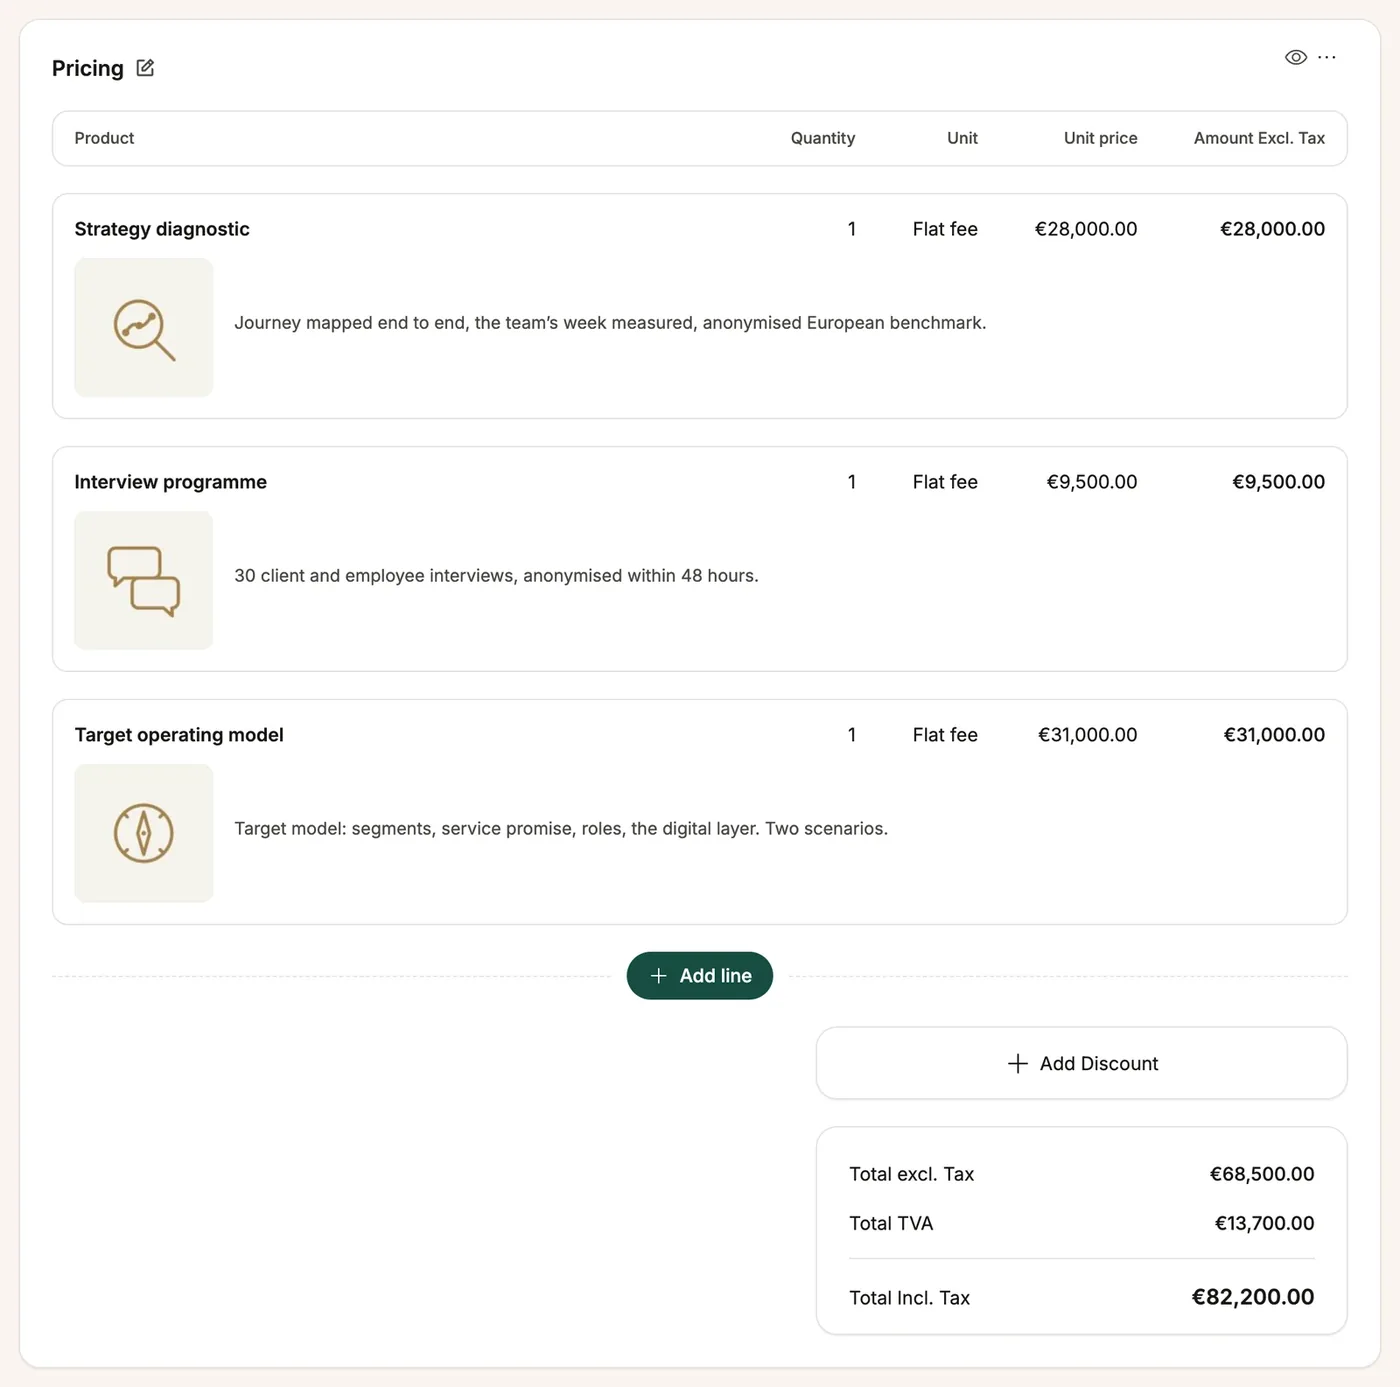Click the Interview programme amount €9,500.00 excl. tax

click(x=1278, y=482)
